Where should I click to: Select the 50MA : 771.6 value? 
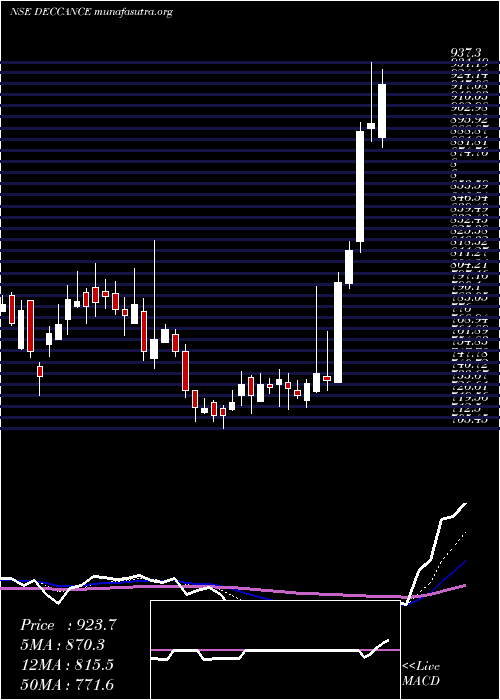pyautogui.click(x=67, y=684)
